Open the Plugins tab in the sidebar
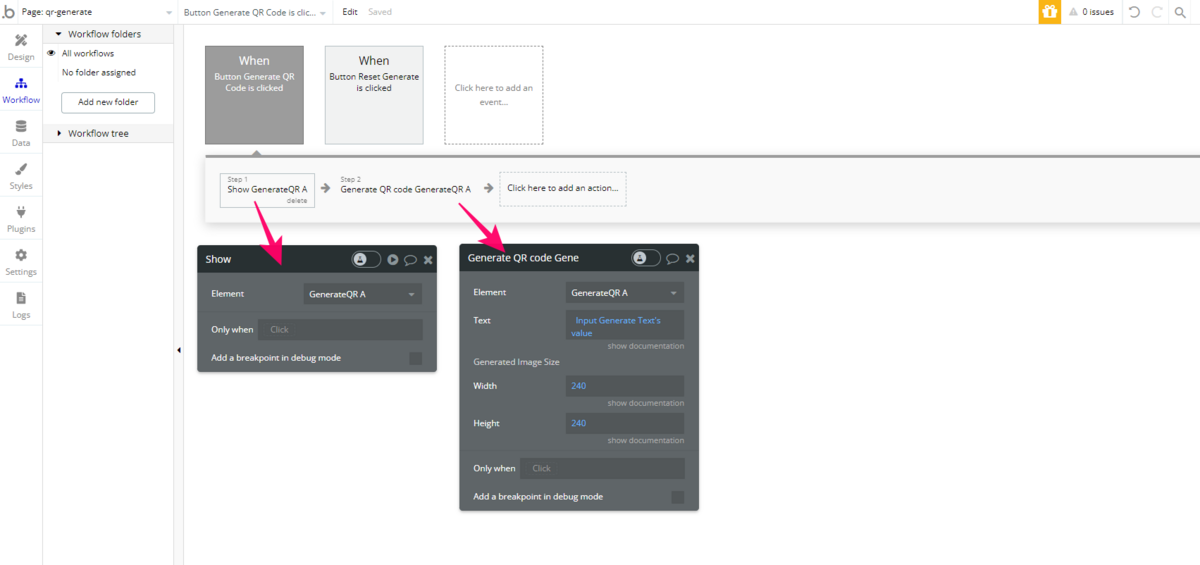1200x565 pixels. coord(21,219)
